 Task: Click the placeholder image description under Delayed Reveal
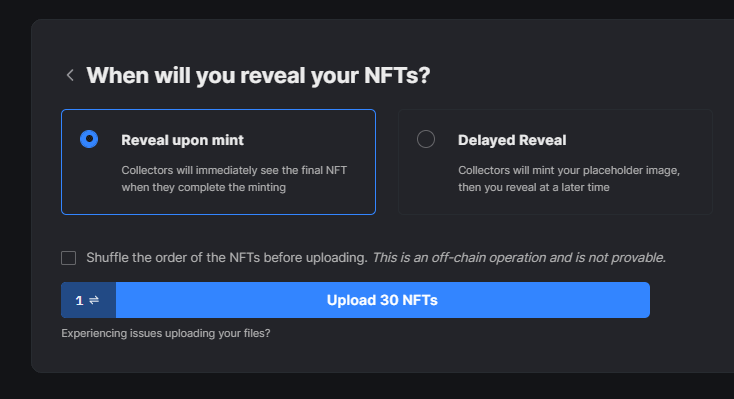(569, 178)
